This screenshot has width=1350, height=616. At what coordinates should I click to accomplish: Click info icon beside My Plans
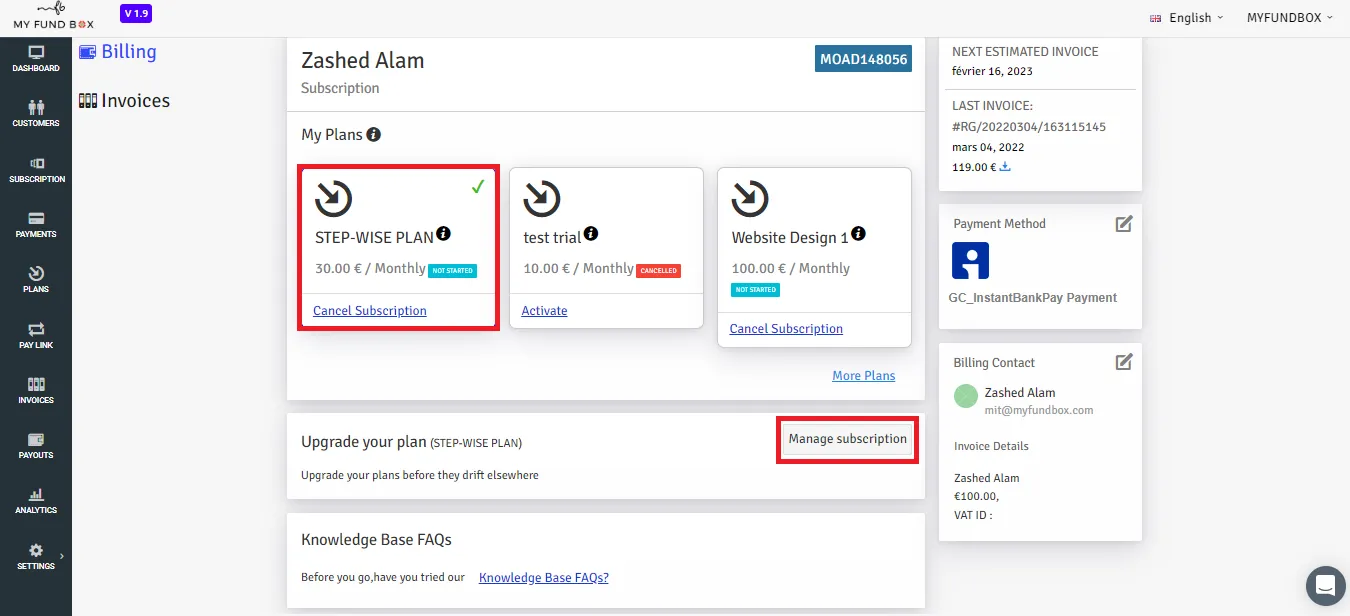[373, 134]
